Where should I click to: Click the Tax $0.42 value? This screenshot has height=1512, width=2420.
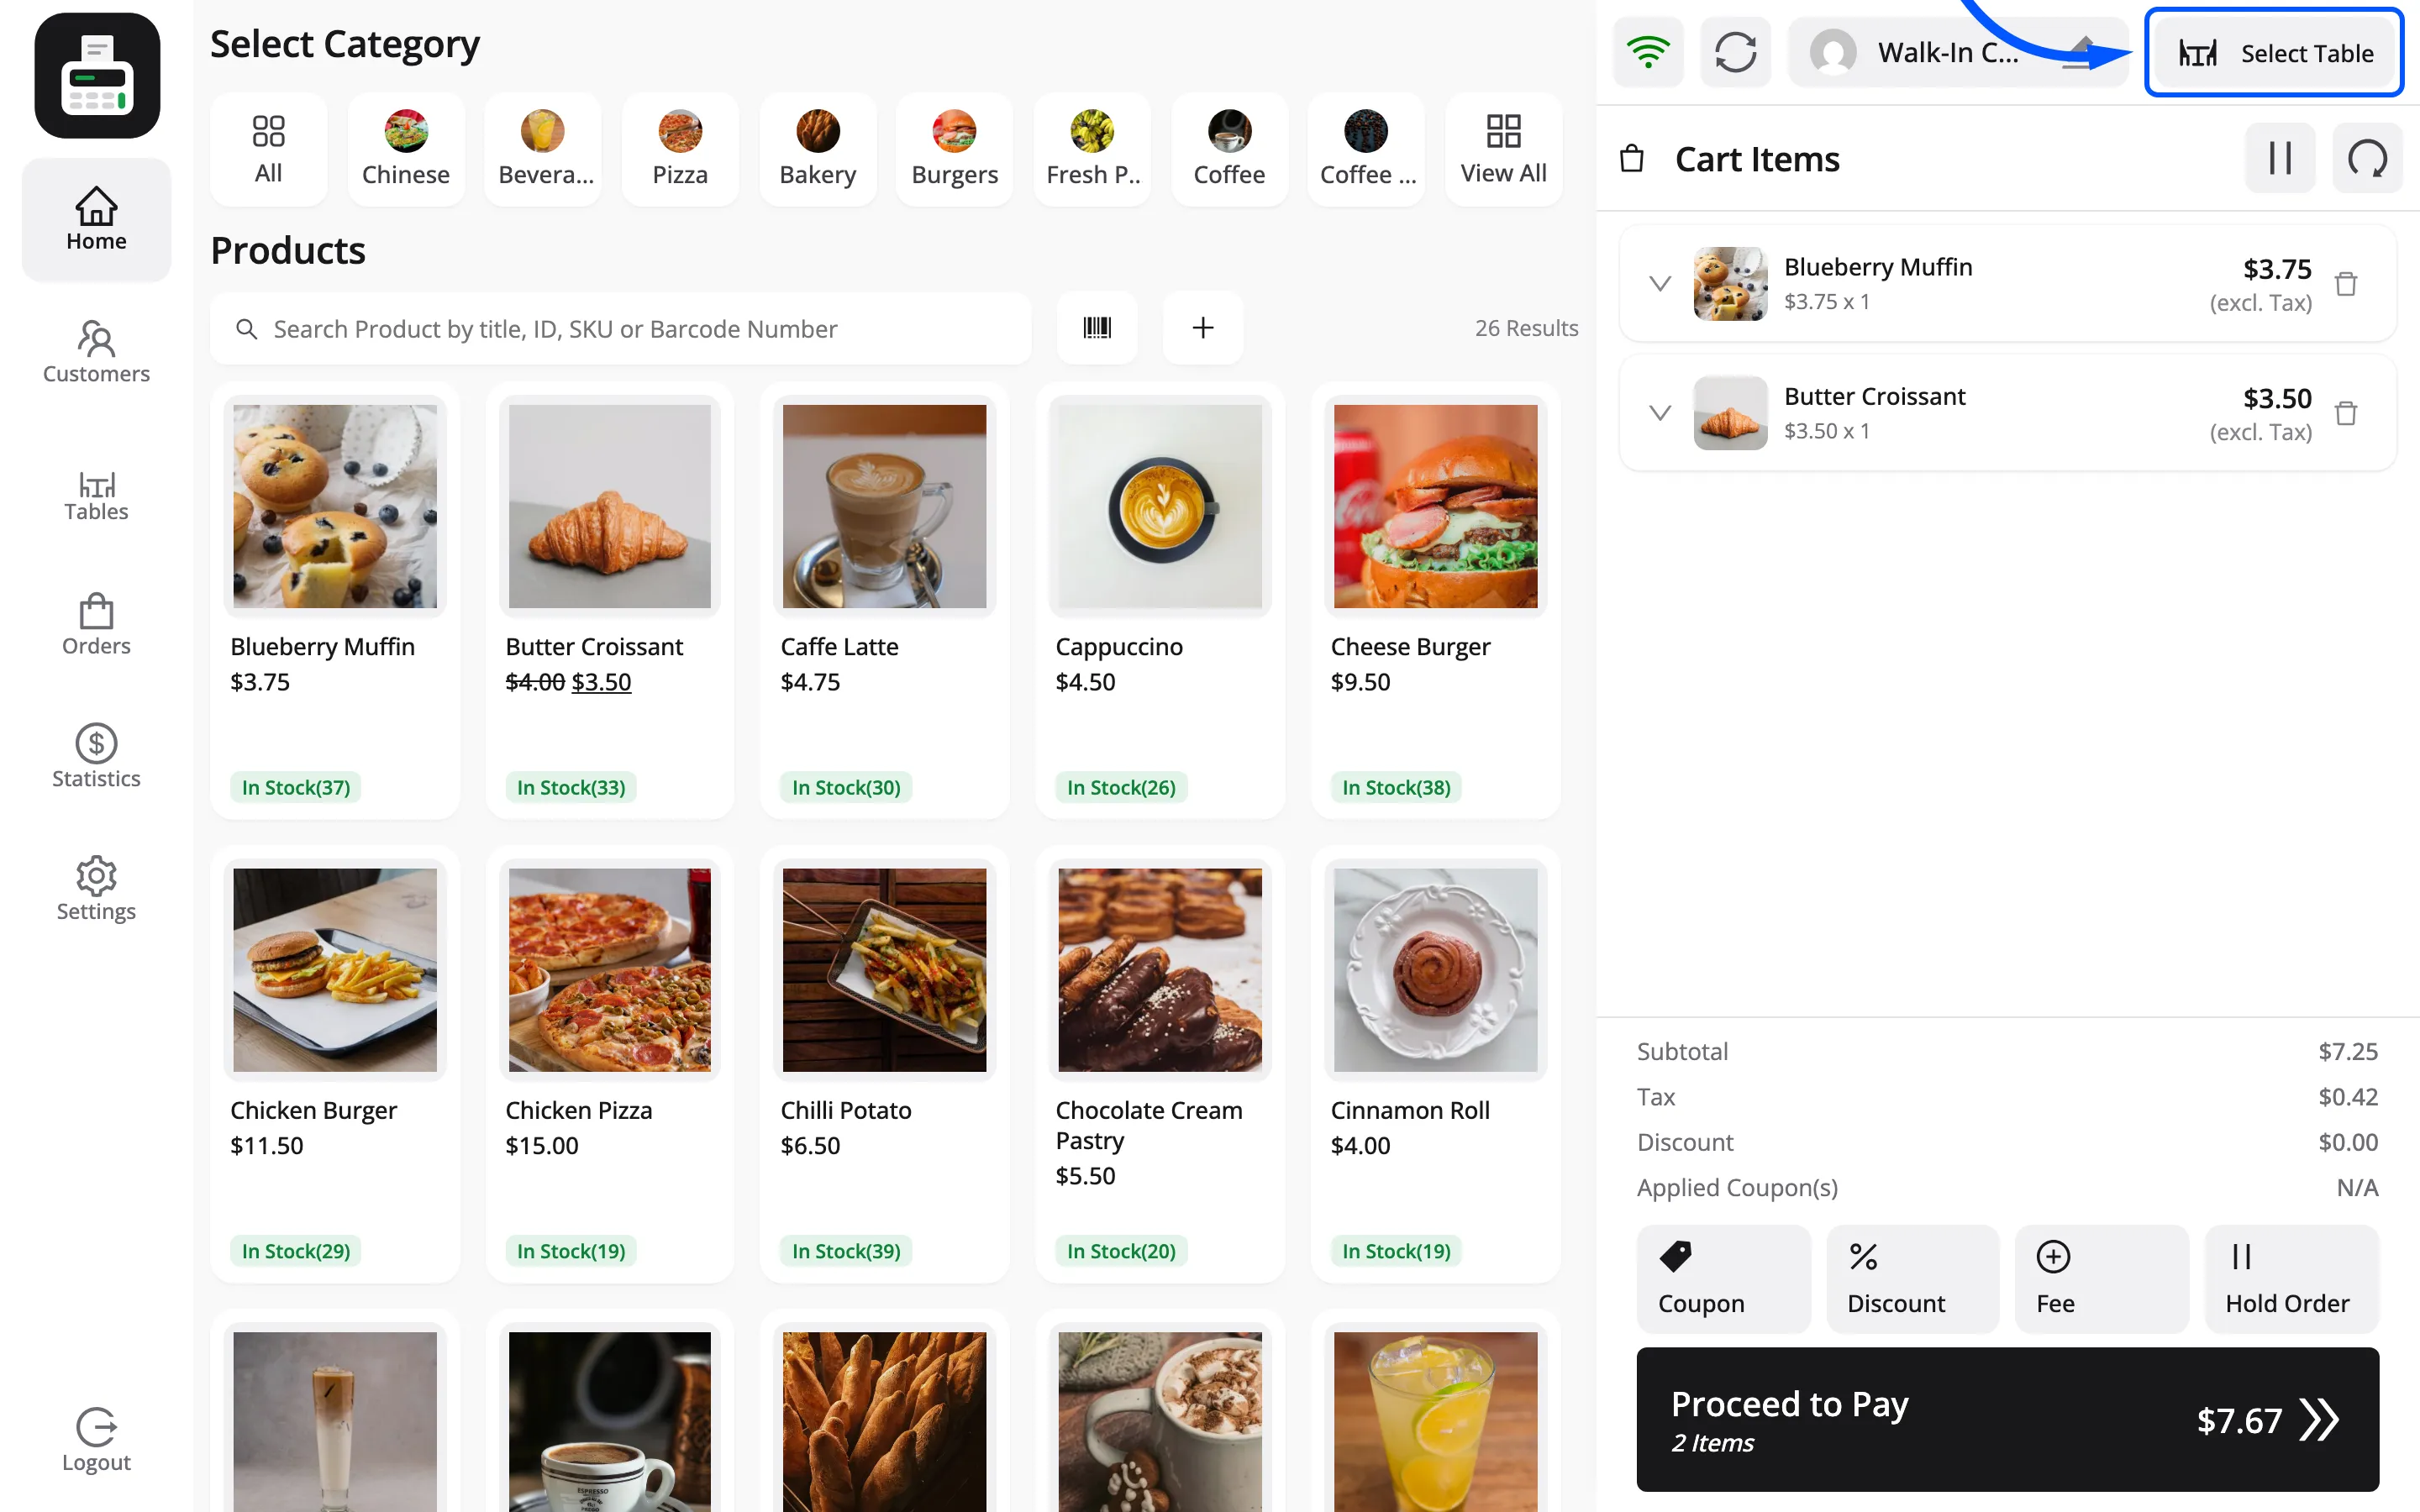pos(2348,1097)
